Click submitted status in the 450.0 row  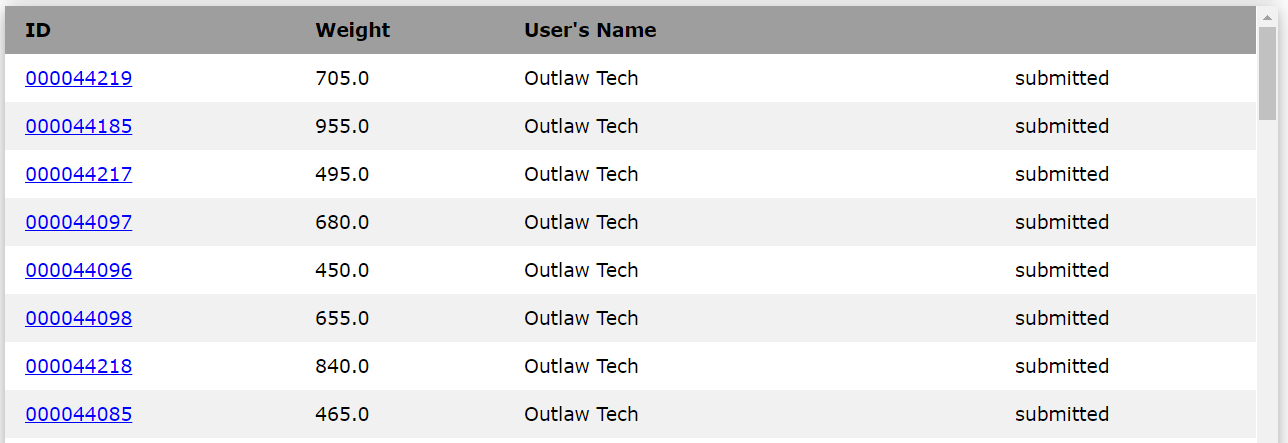click(x=1061, y=270)
